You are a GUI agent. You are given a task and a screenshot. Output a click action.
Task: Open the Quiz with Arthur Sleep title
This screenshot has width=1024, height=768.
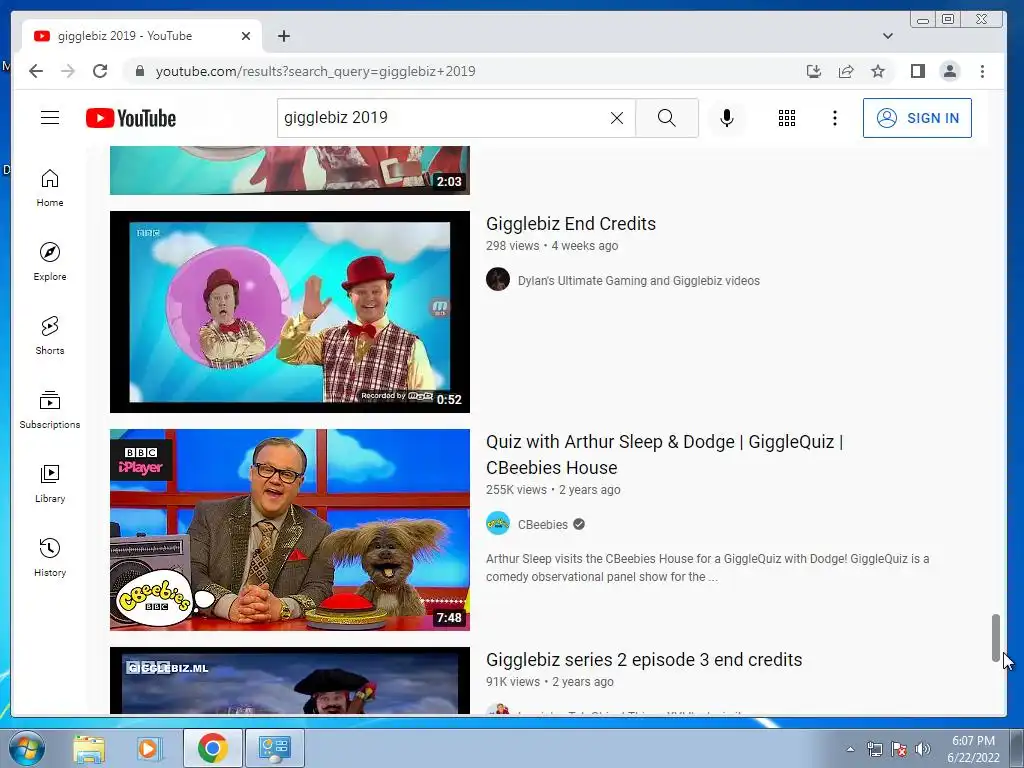point(665,455)
